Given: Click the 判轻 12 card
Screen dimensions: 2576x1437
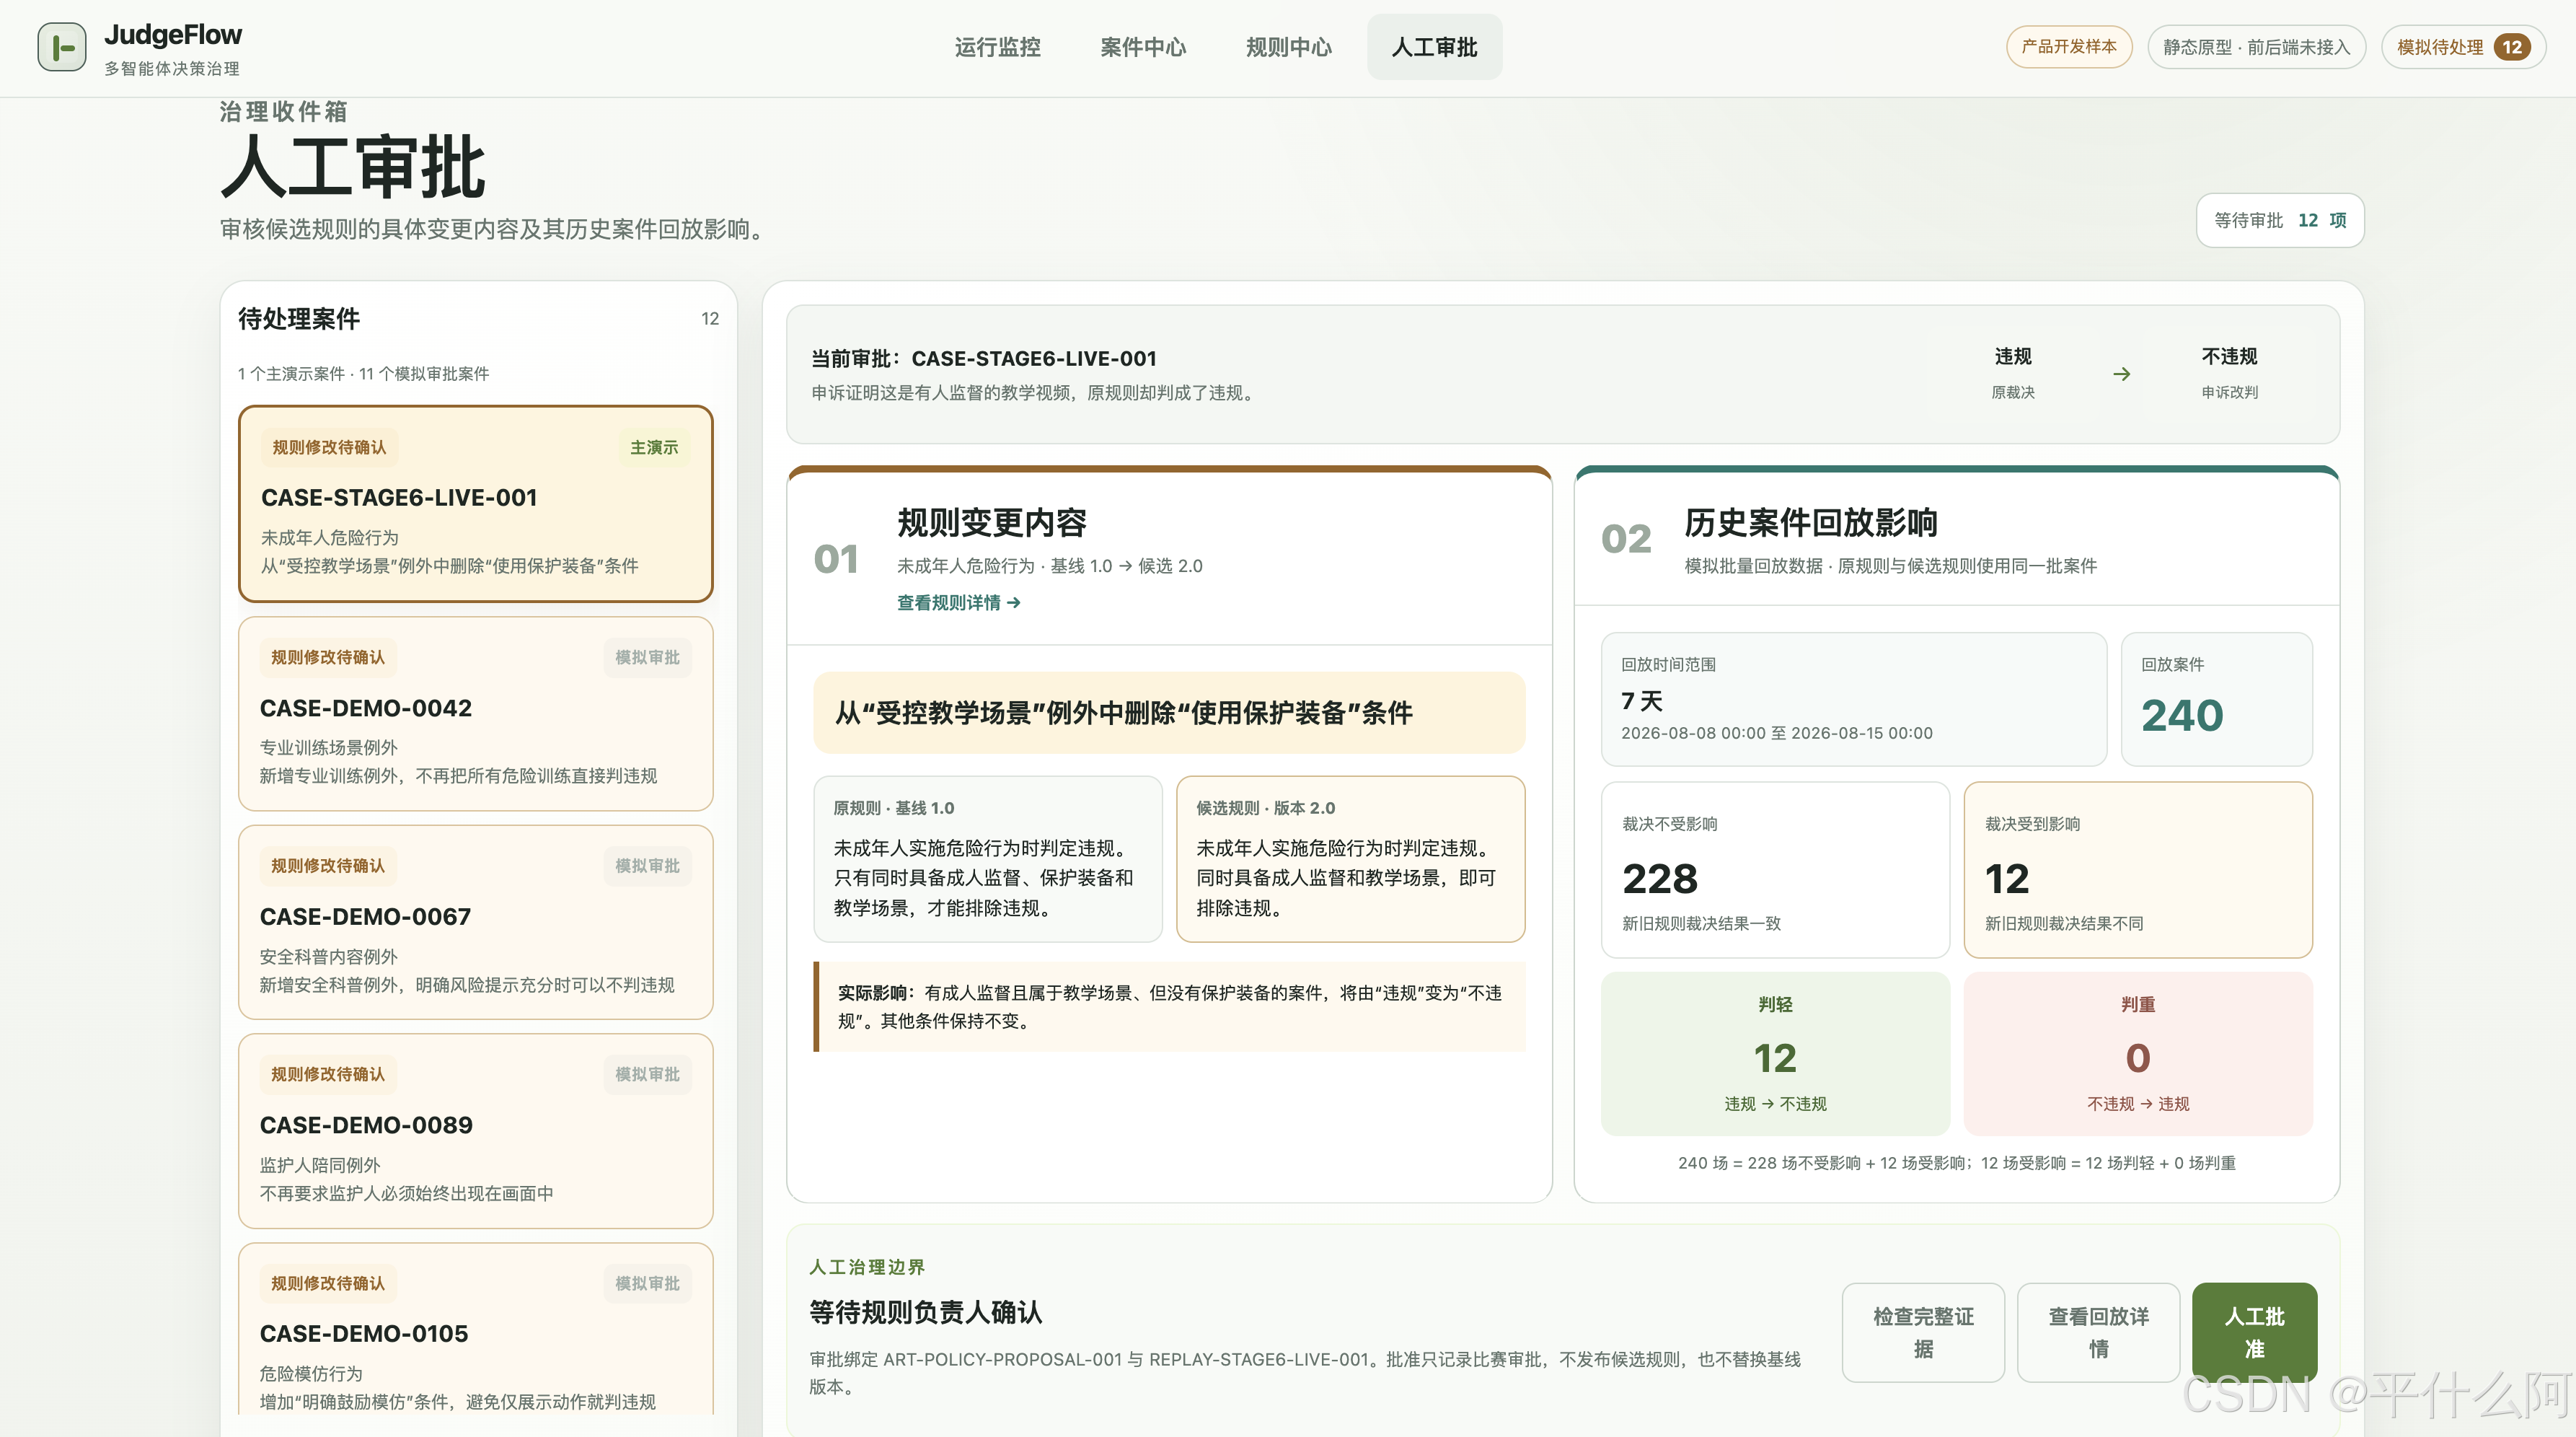Looking at the screenshot, I should (1775, 1054).
